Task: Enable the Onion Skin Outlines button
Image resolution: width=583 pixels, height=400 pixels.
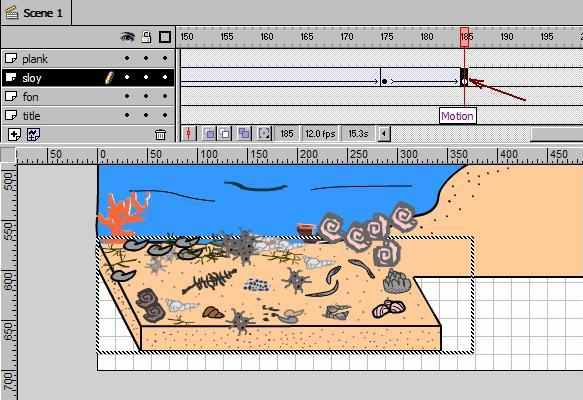Action: [x=225, y=133]
